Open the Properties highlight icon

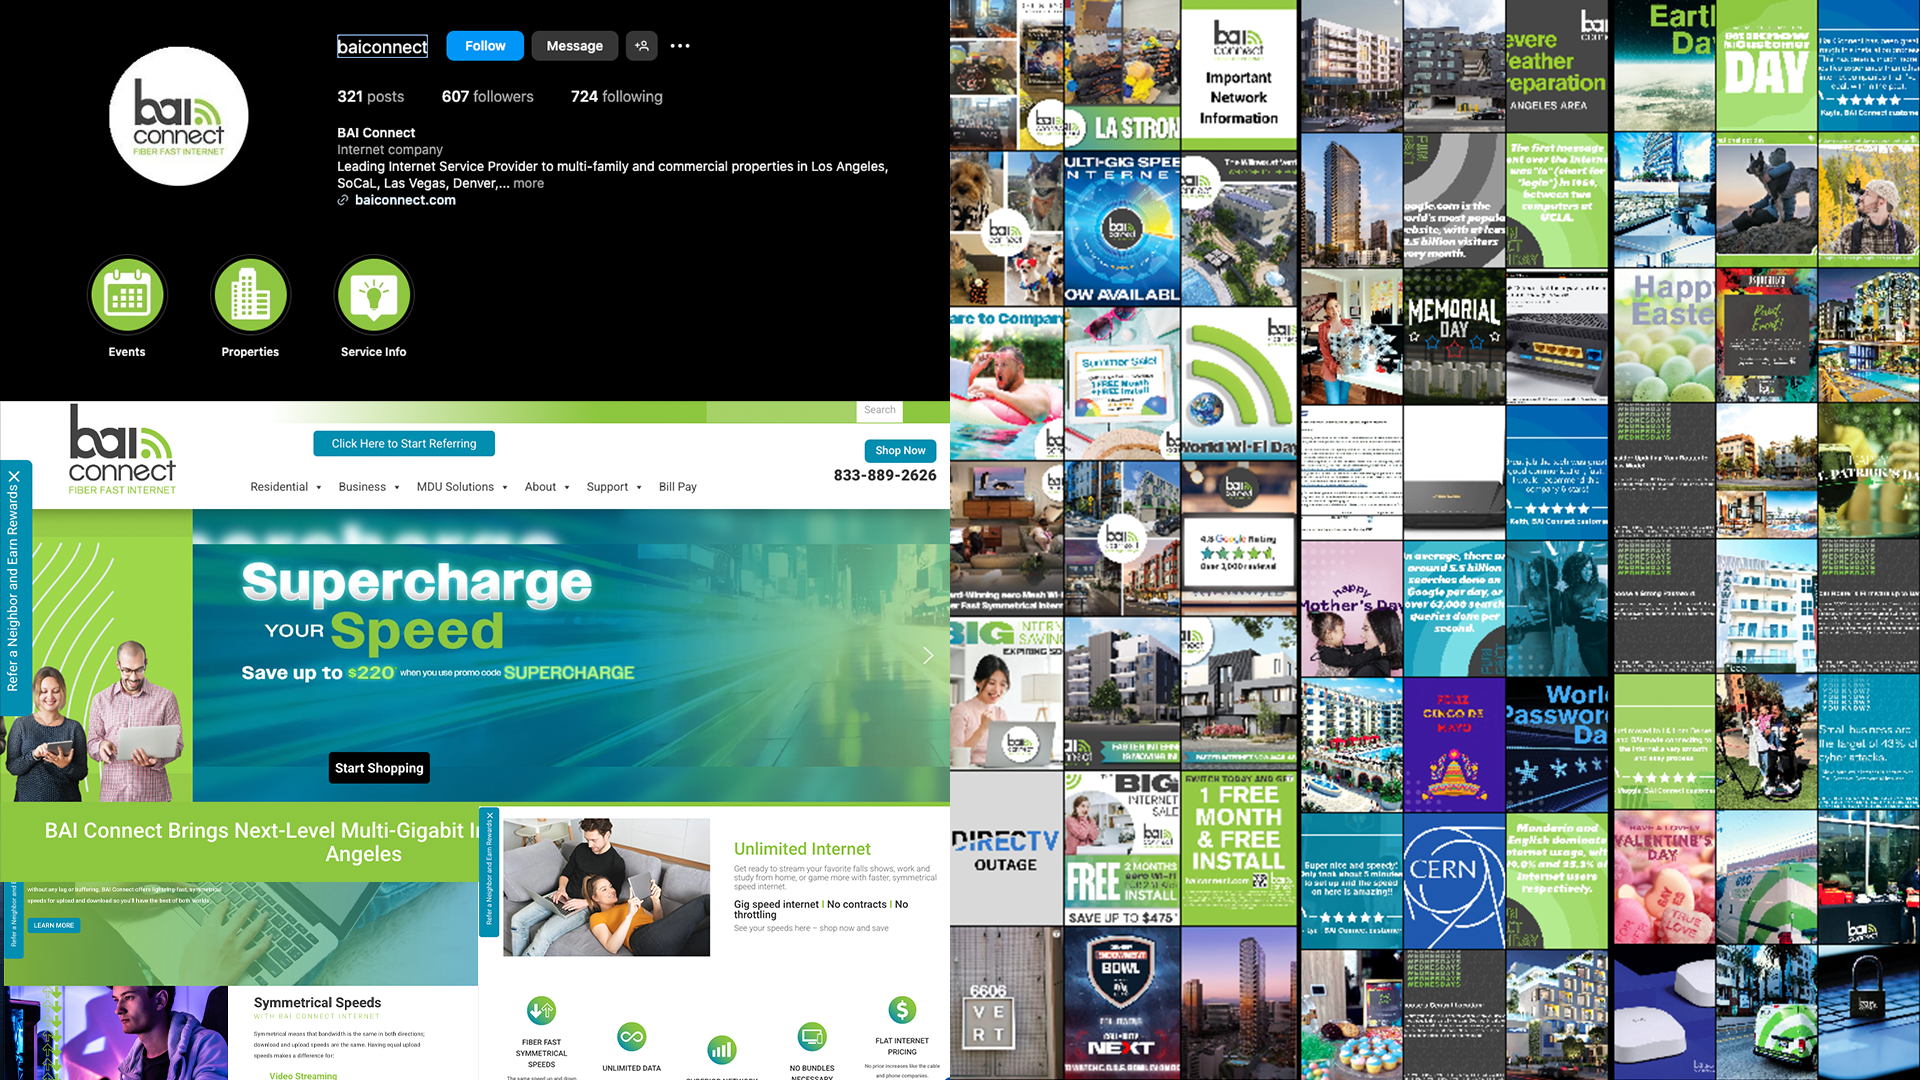[250, 296]
